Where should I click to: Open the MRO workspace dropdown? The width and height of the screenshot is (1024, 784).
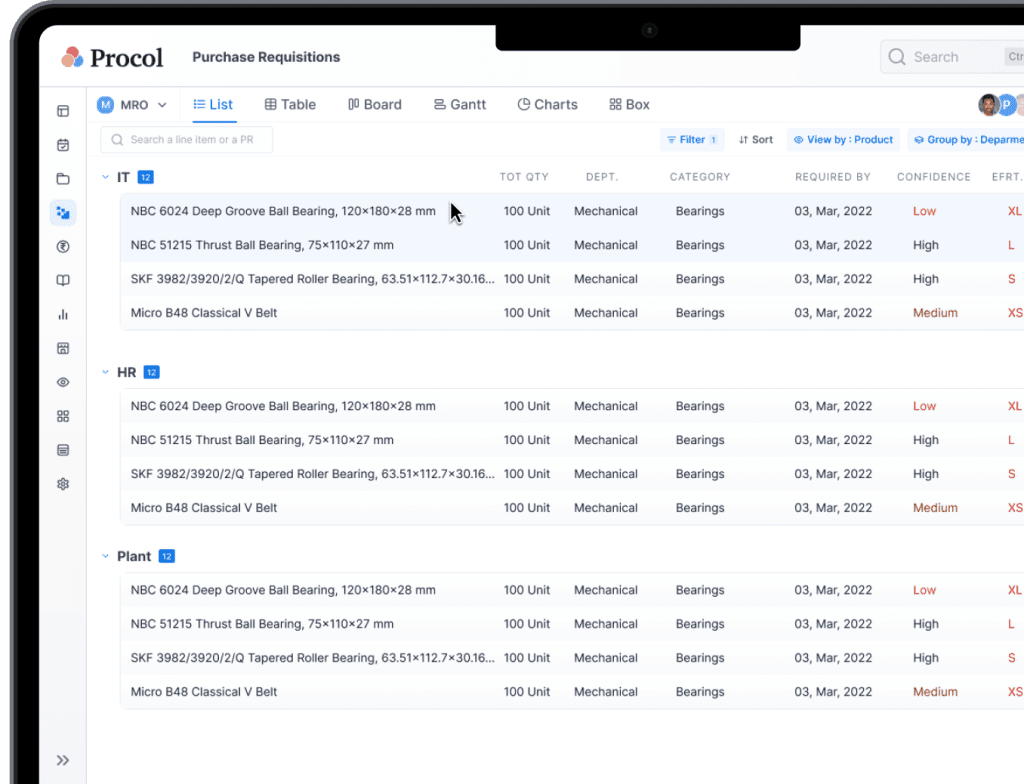tap(132, 105)
